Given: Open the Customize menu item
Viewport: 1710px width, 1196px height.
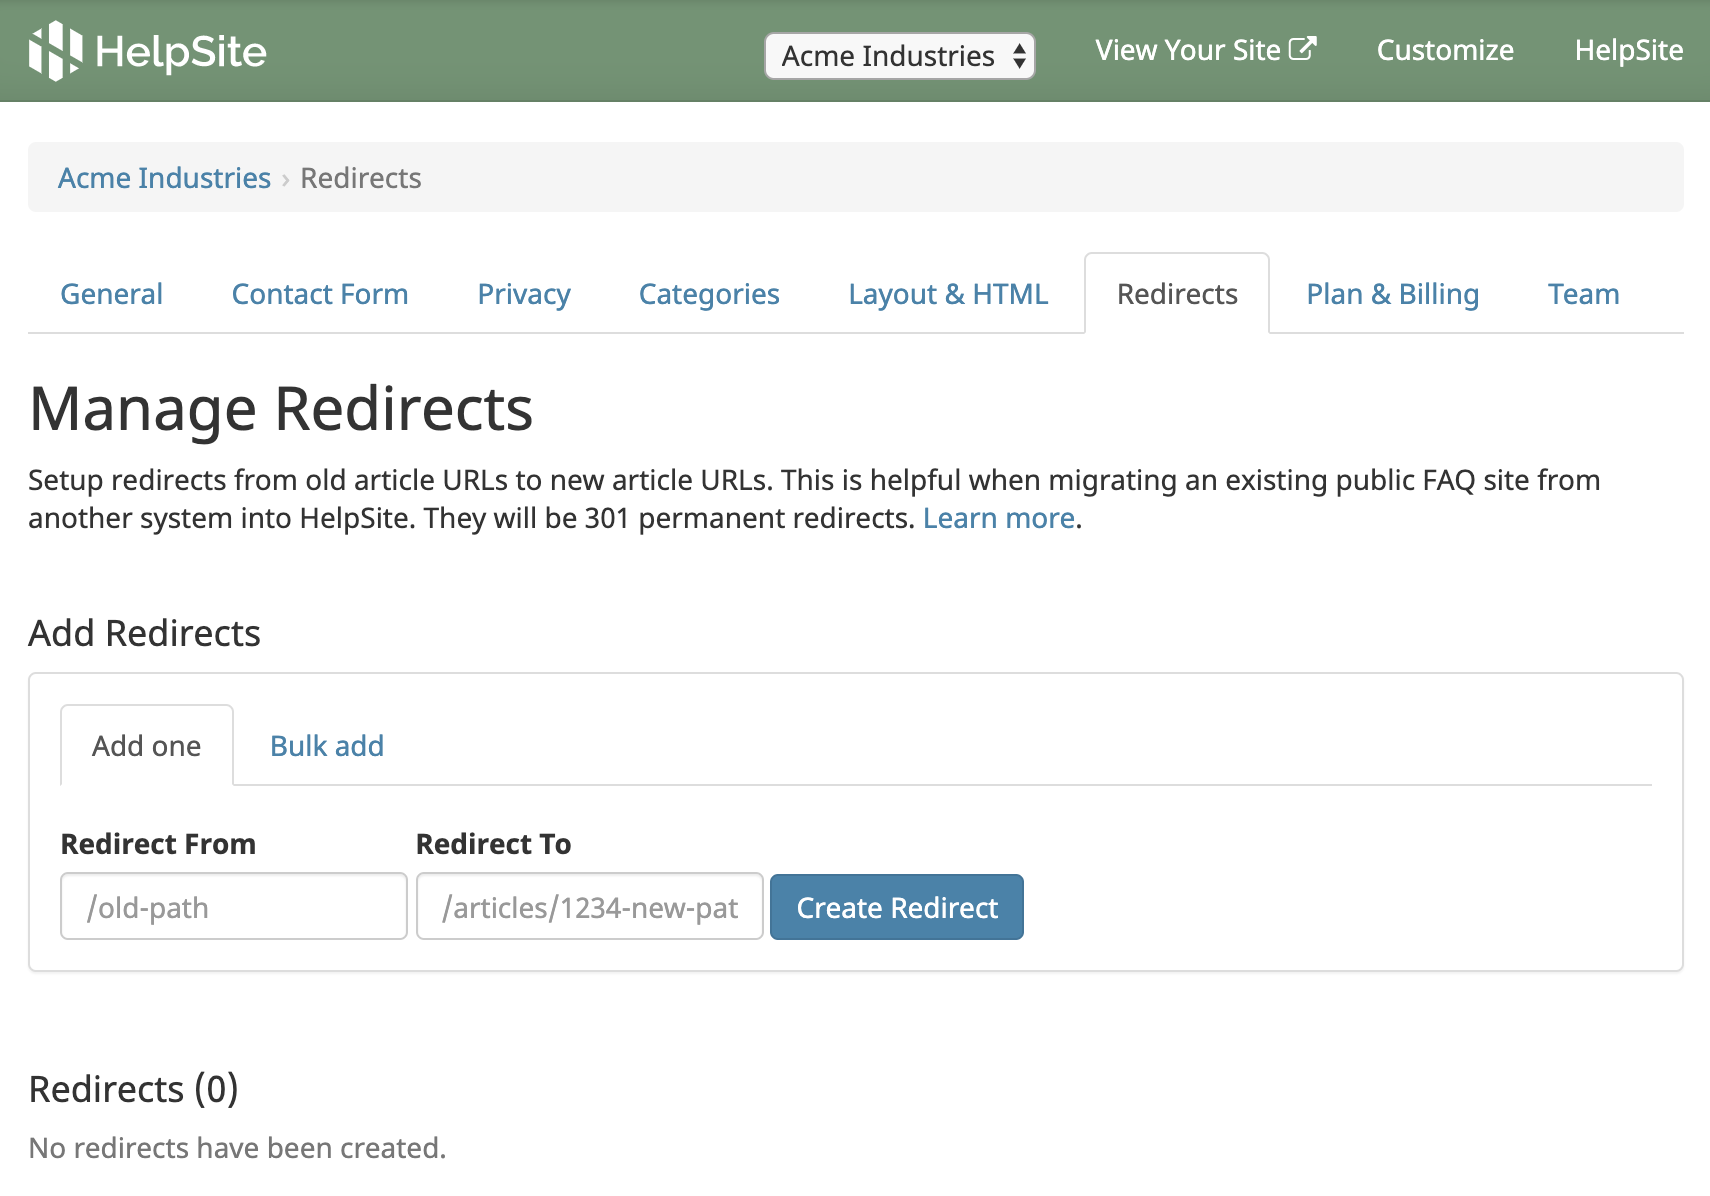Looking at the screenshot, I should click(x=1445, y=50).
